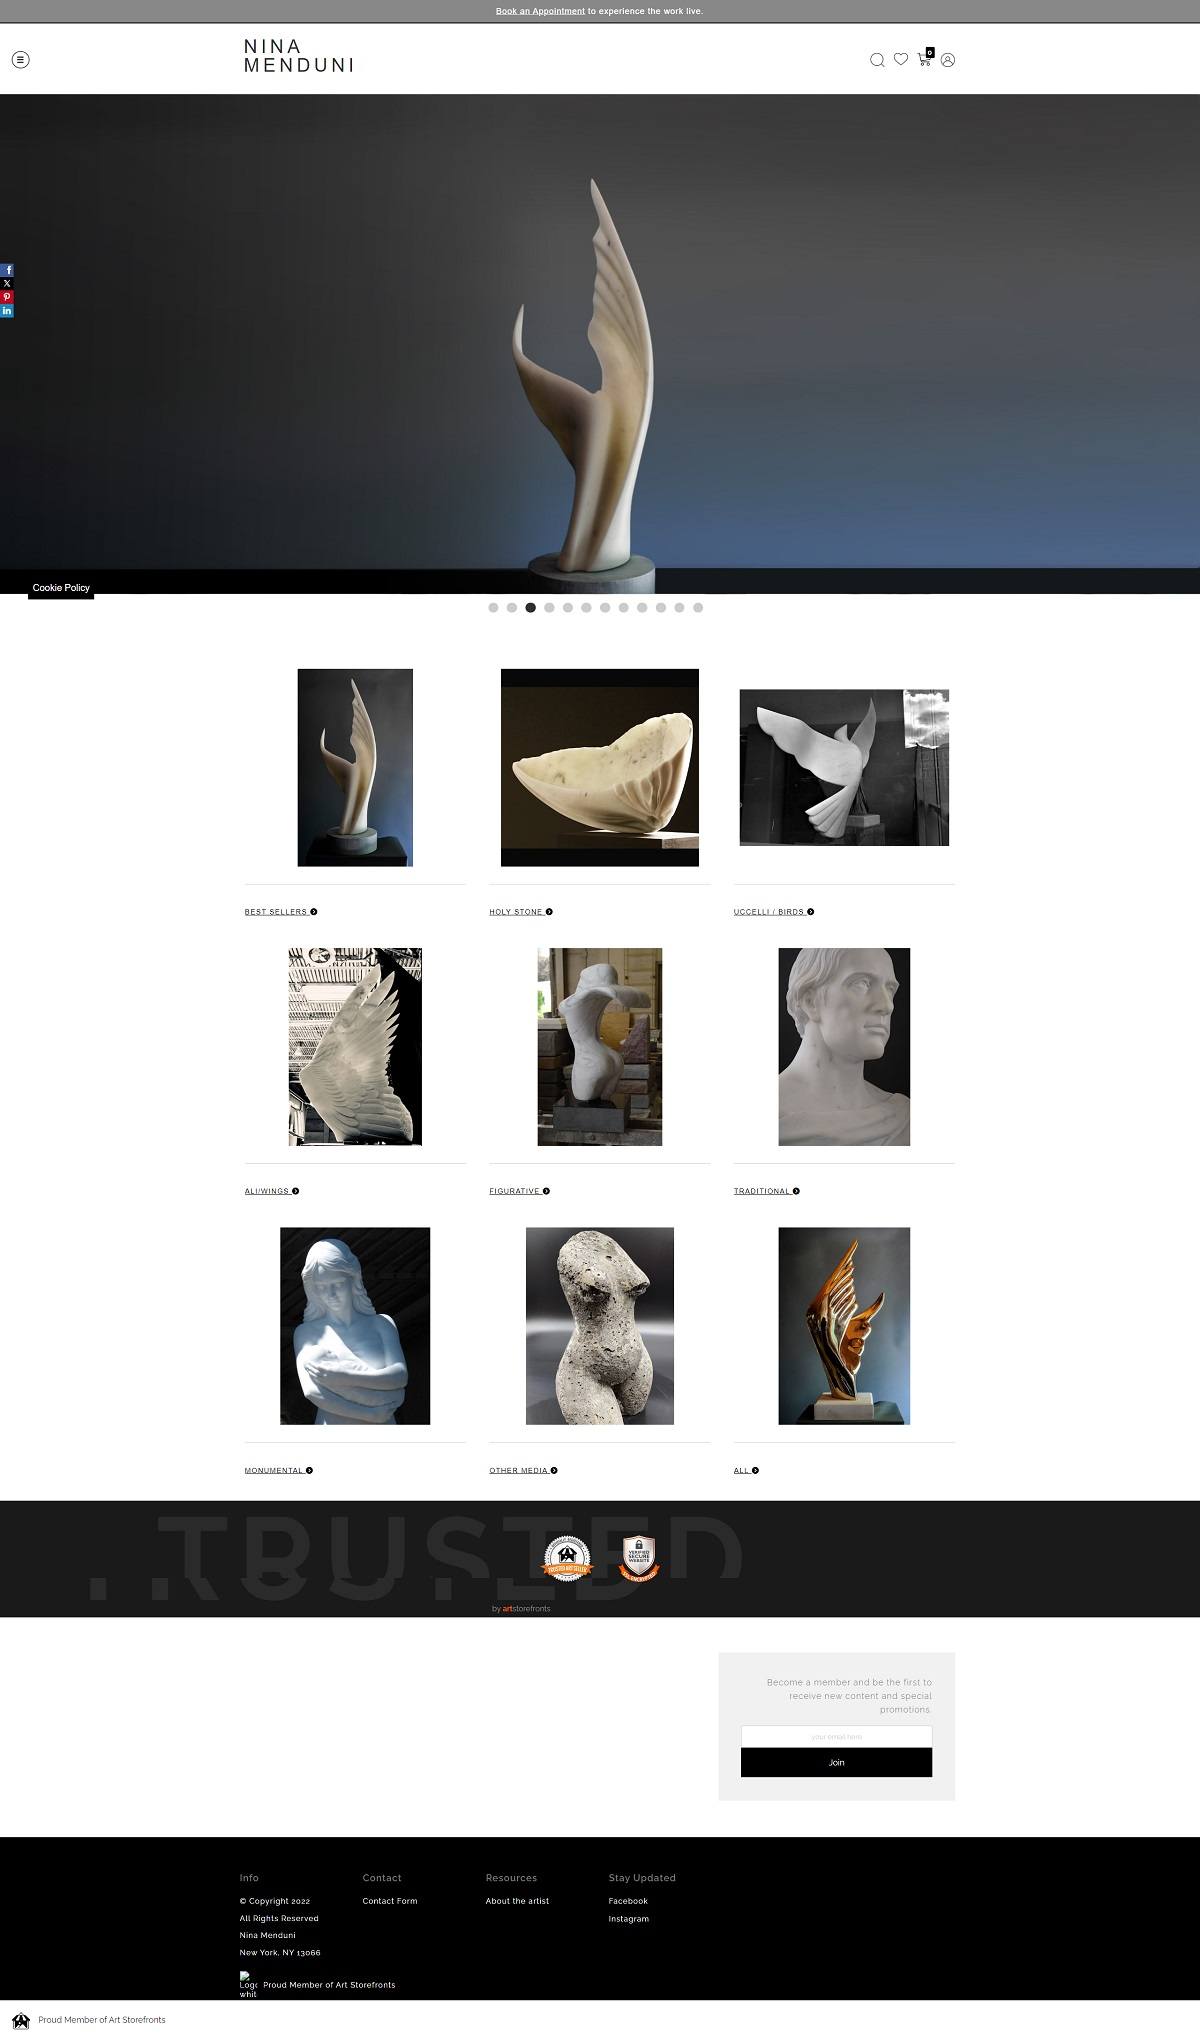Open the Facebook footer link
This screenshot has width=1200, height=2042.
pyautogui.click(x=628, y=1901)
